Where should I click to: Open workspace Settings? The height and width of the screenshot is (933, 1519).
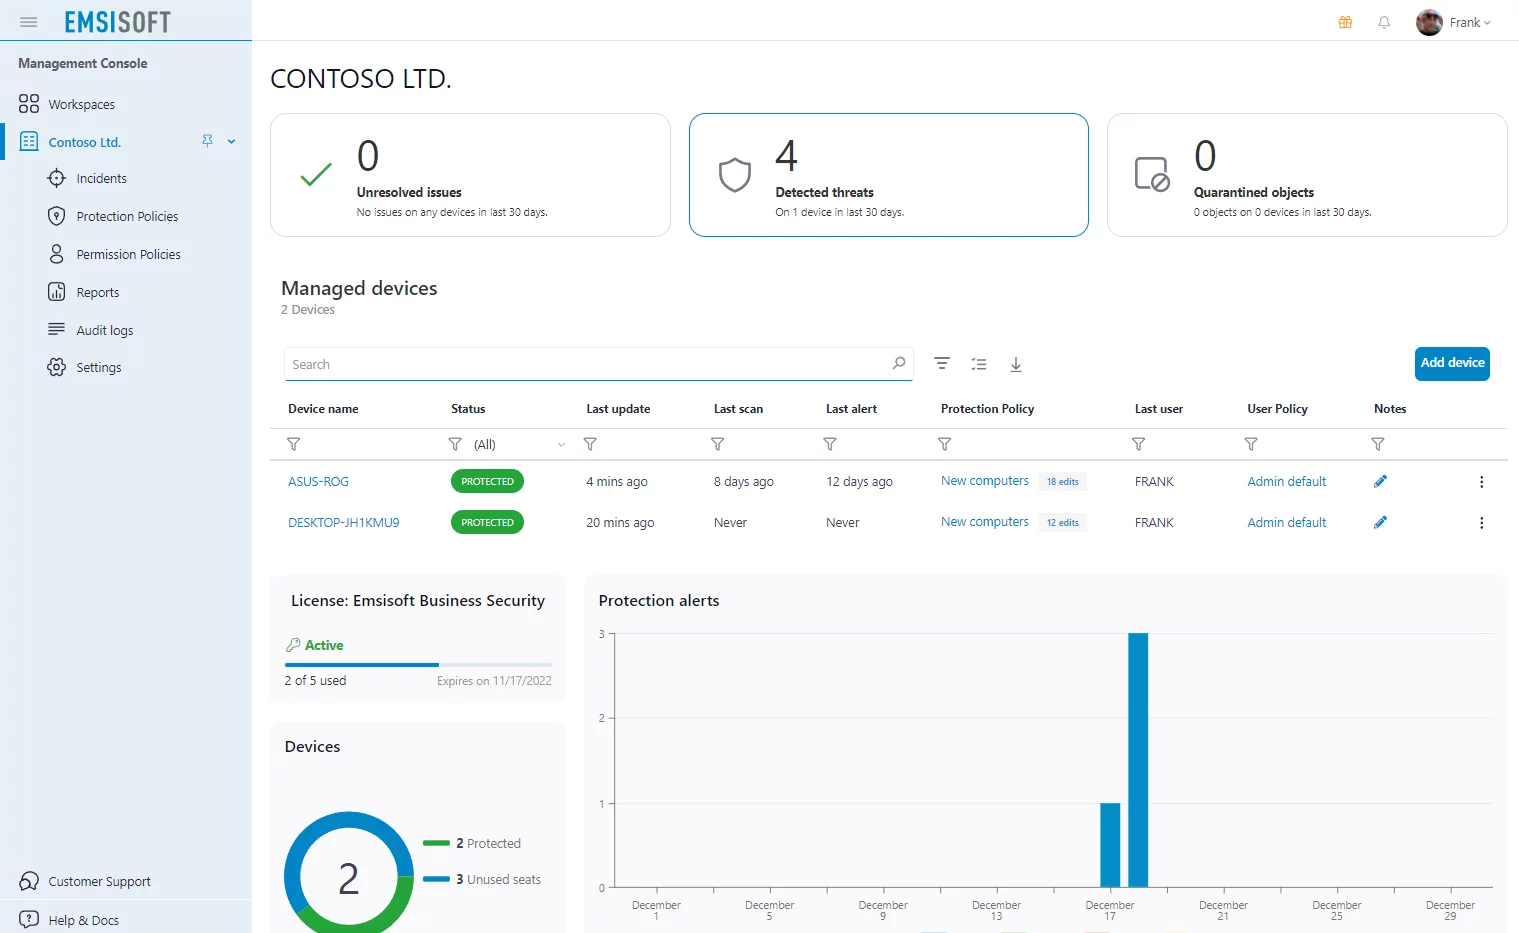pyautogui.click(x=98, y=367)
